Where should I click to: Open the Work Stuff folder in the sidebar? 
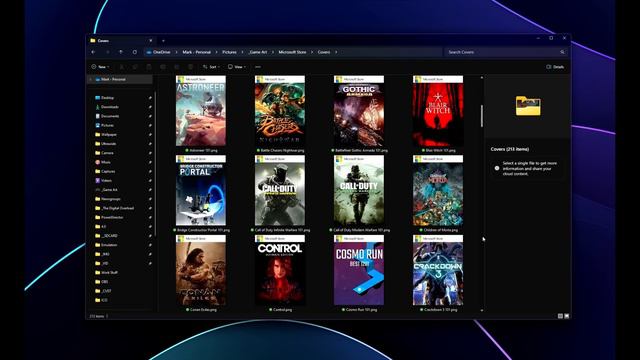pos(109,273)
